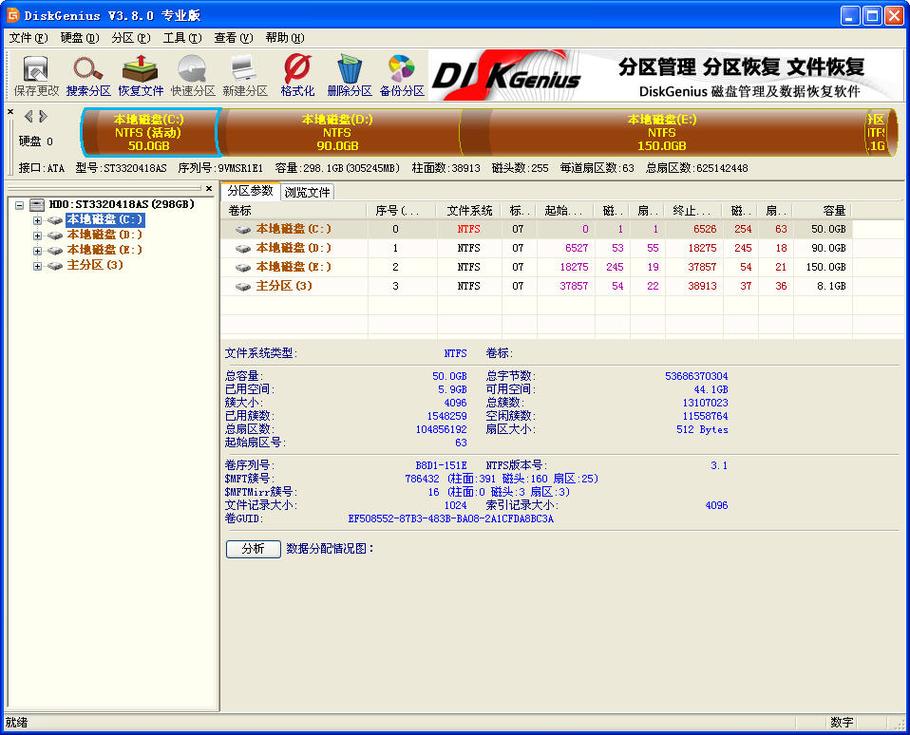Click the 8.1GB capacity cell
The image size is (910, 735).
[x=831, y=286]
